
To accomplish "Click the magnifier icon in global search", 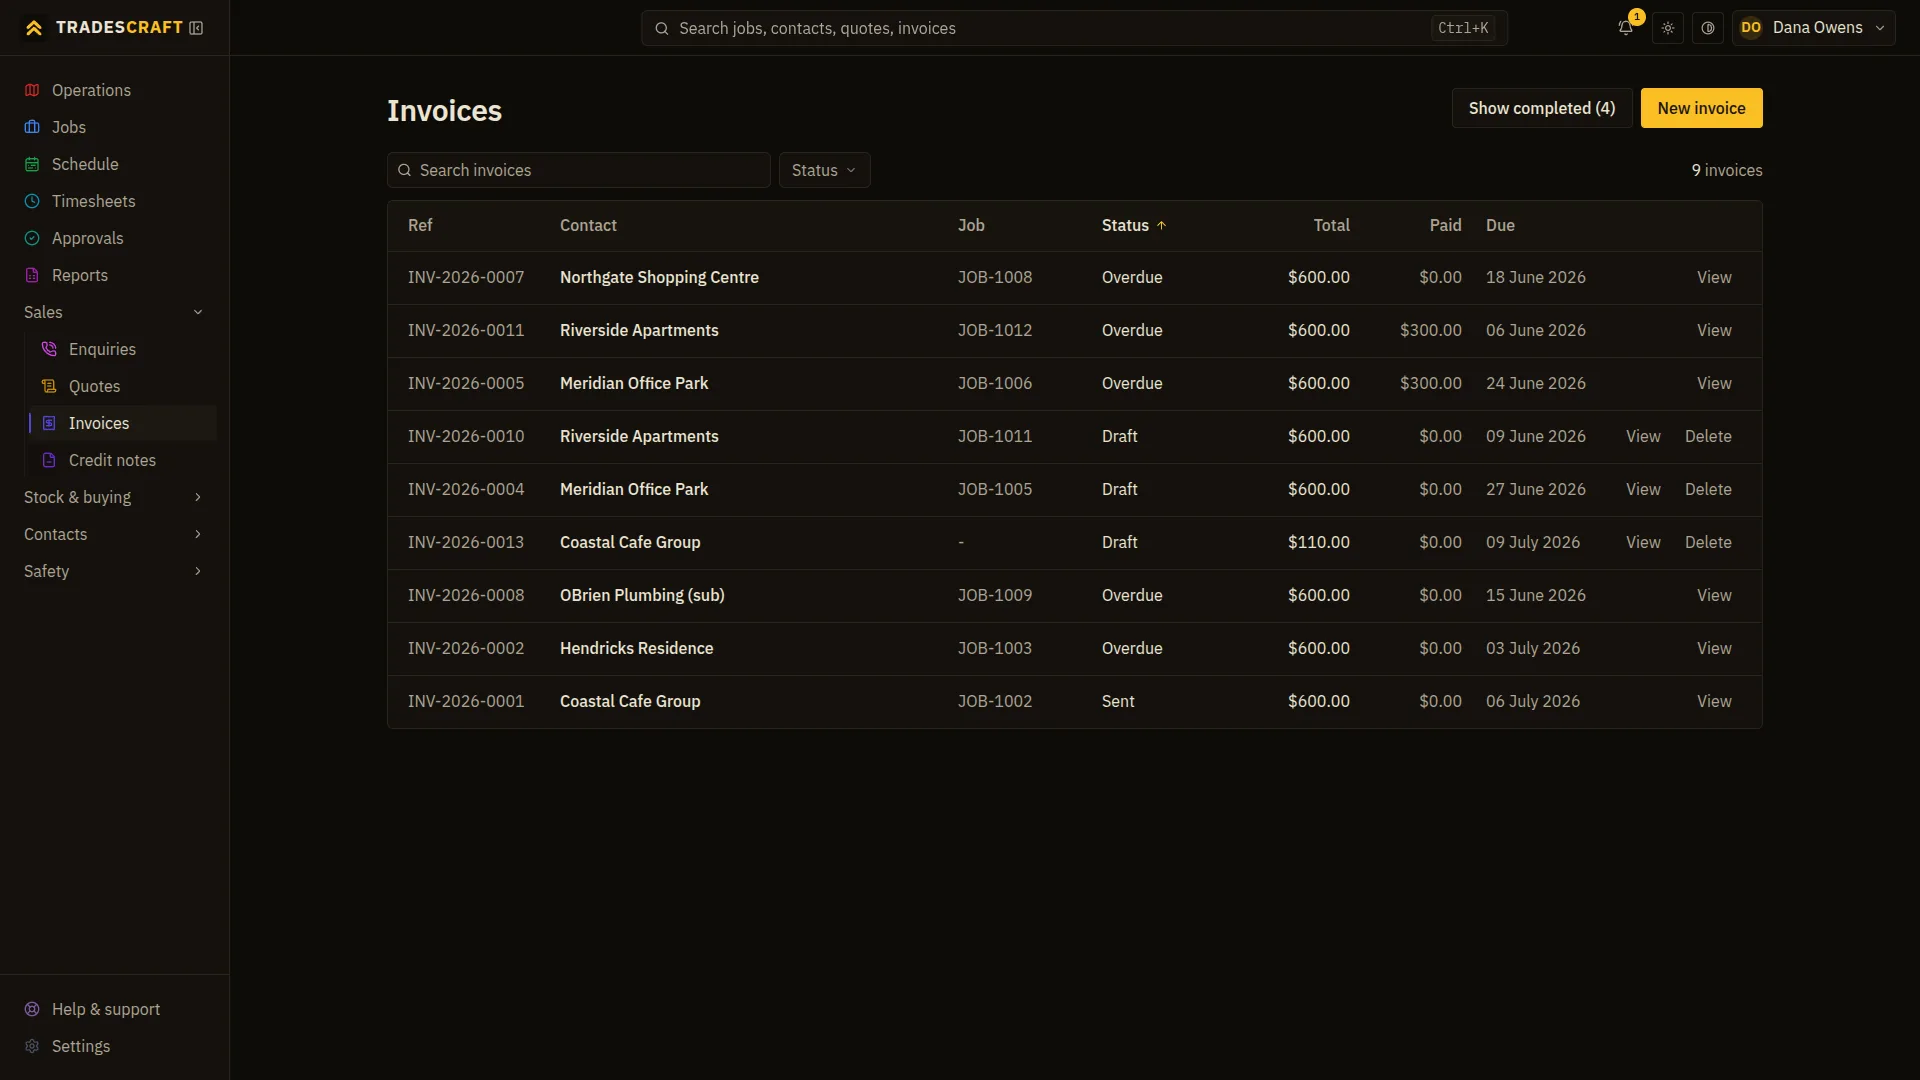I will tap(661, 28).
